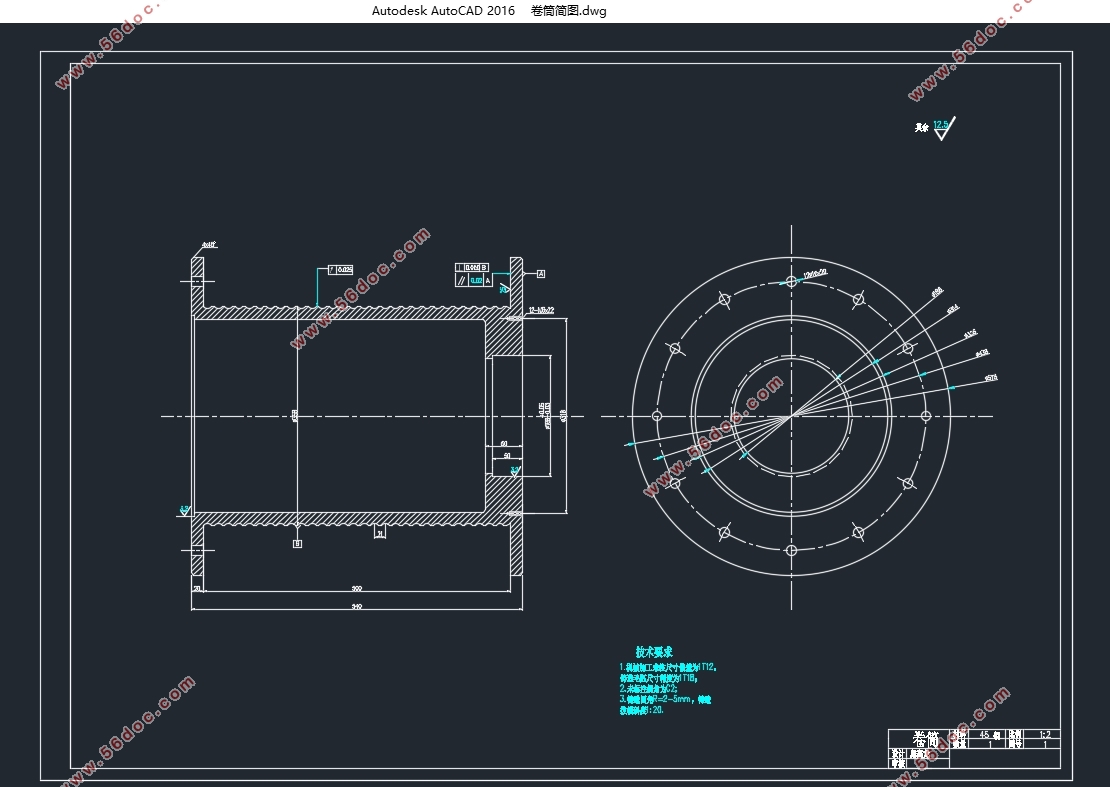
Task: Select the 4x45° chamfer annotation
Action: pos(209,245)
